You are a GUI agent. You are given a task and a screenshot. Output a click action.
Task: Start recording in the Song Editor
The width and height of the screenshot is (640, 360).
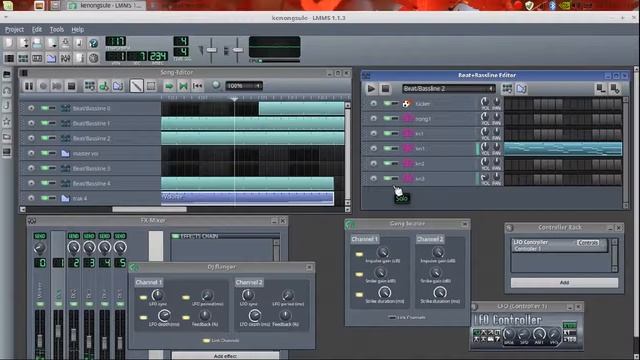[x=43, y=86]
